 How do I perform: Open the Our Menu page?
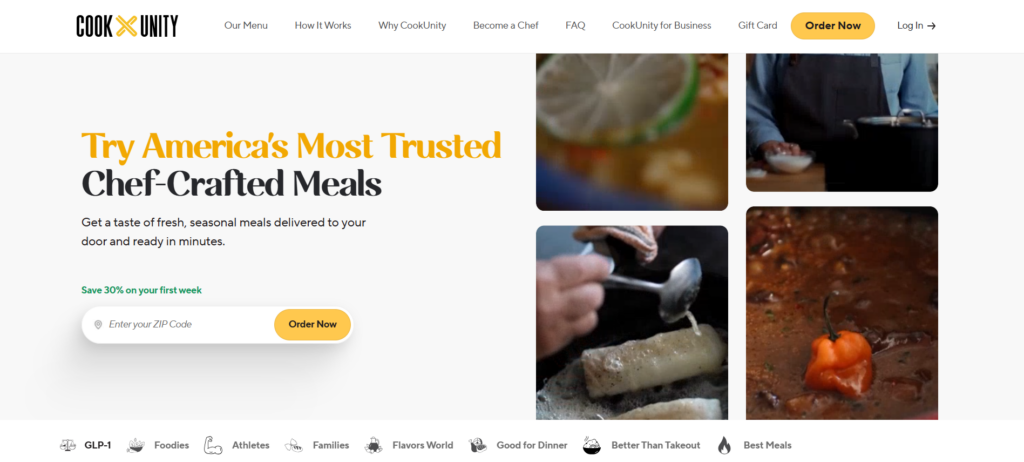(246, 25)
